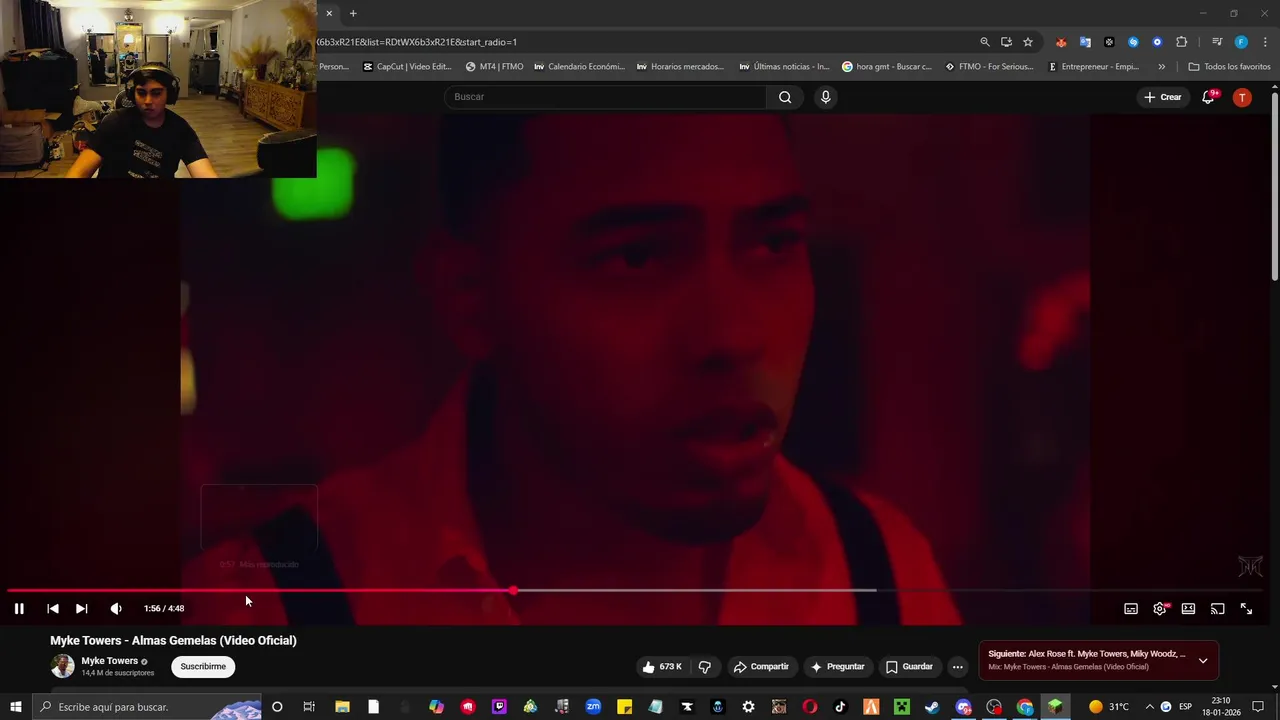The height and width of the screenshot is (720, 1280).
Task: Open the Crear create menu
Action: click(x=1163, y=97)
